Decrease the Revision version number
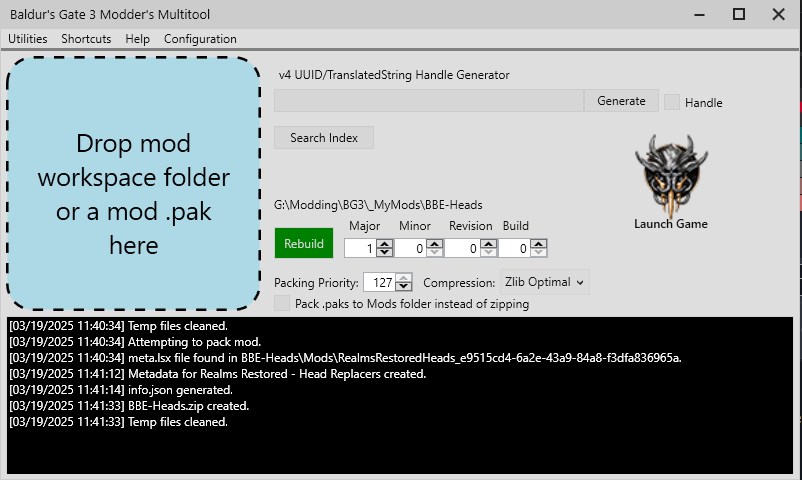The height and width of the screenshot is (480, 802). pos(488,252)
